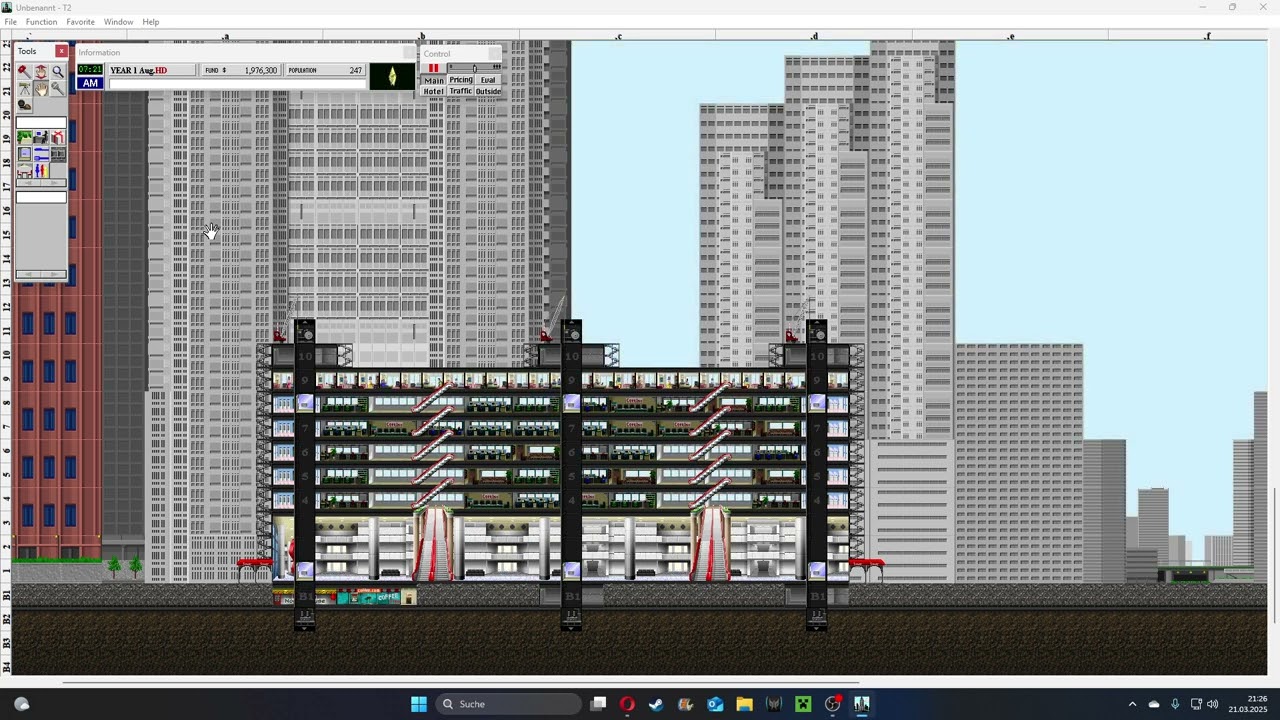1280x720 pixels.
Task: Open Steam from the taskbar
Action: click(x=656, y=704)
